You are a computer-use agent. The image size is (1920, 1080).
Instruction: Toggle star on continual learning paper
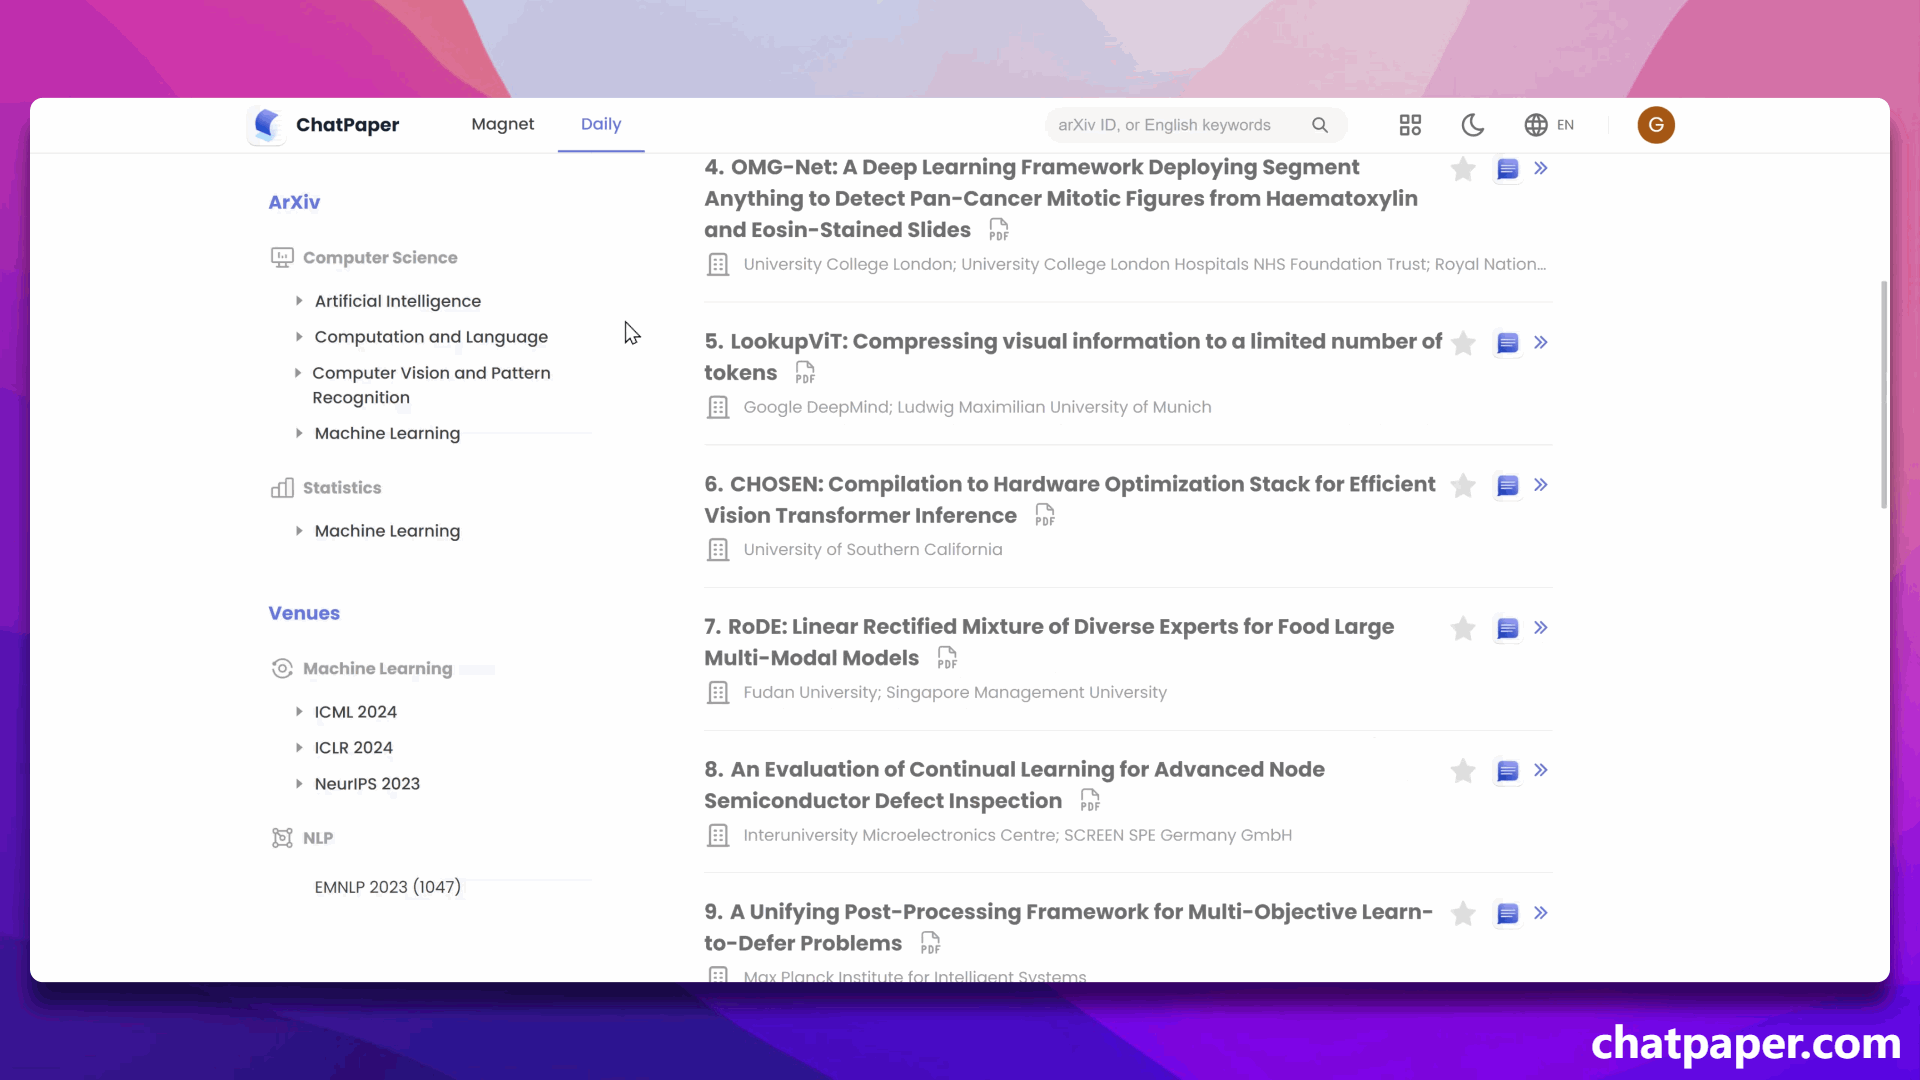pos(1461,769)
